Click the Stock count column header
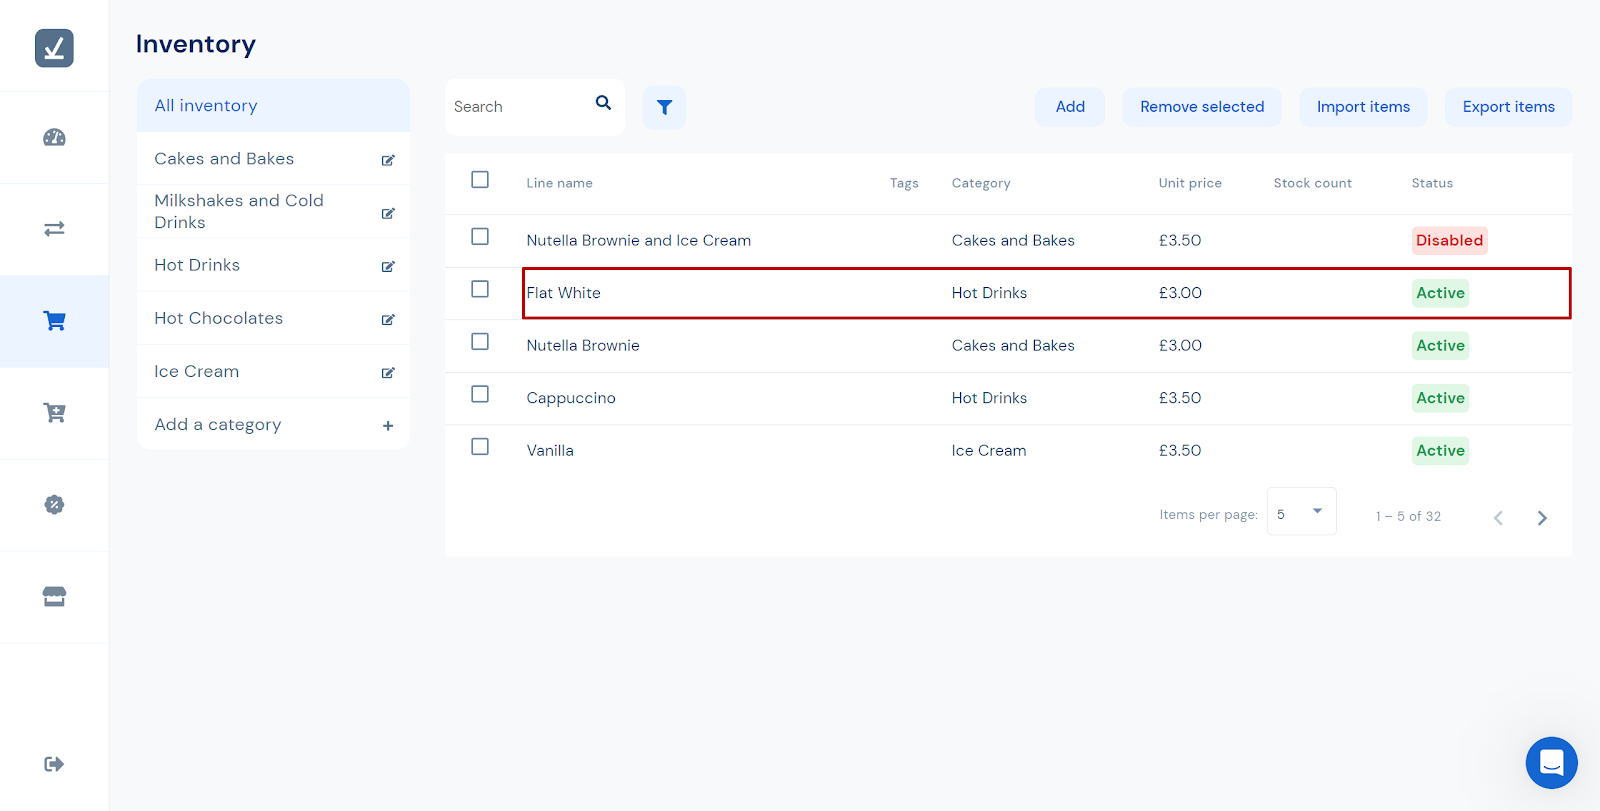This screenshot has height=811, width=1600. pyautogui.click(x=1312, y=183)
